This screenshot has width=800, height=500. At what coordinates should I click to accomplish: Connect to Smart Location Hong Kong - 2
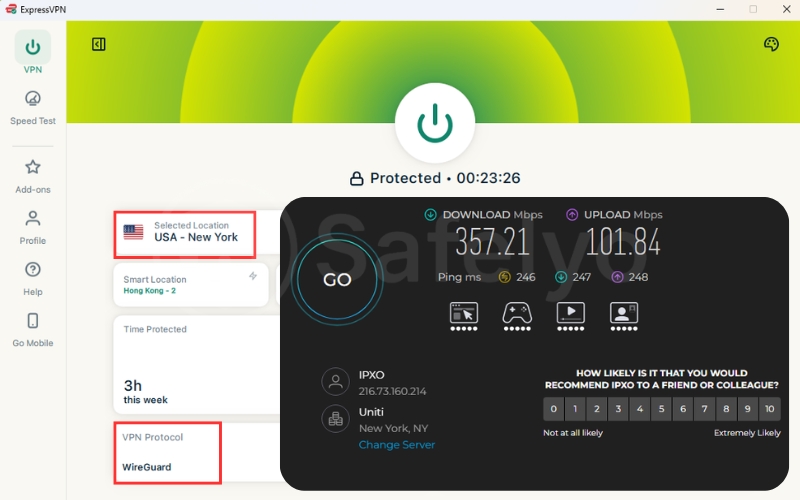(191, 285)
